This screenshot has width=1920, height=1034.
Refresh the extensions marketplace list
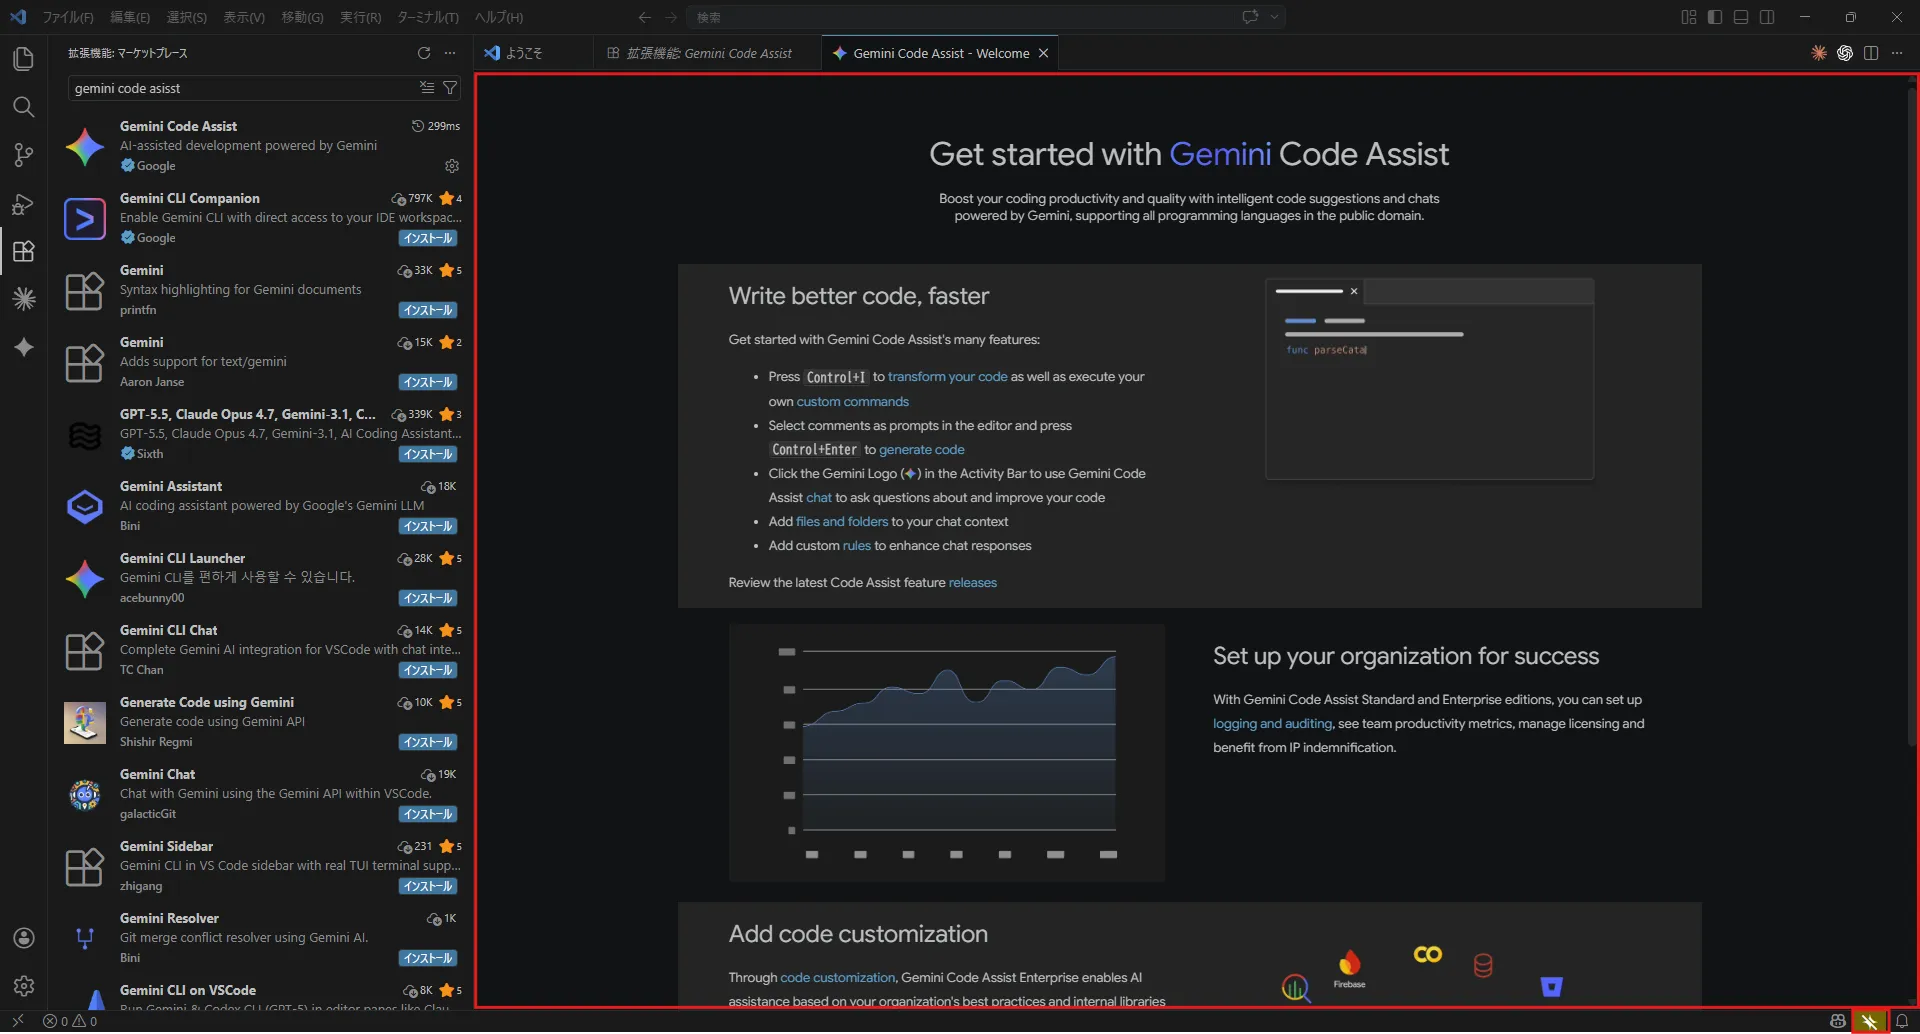tap(424, 53)
